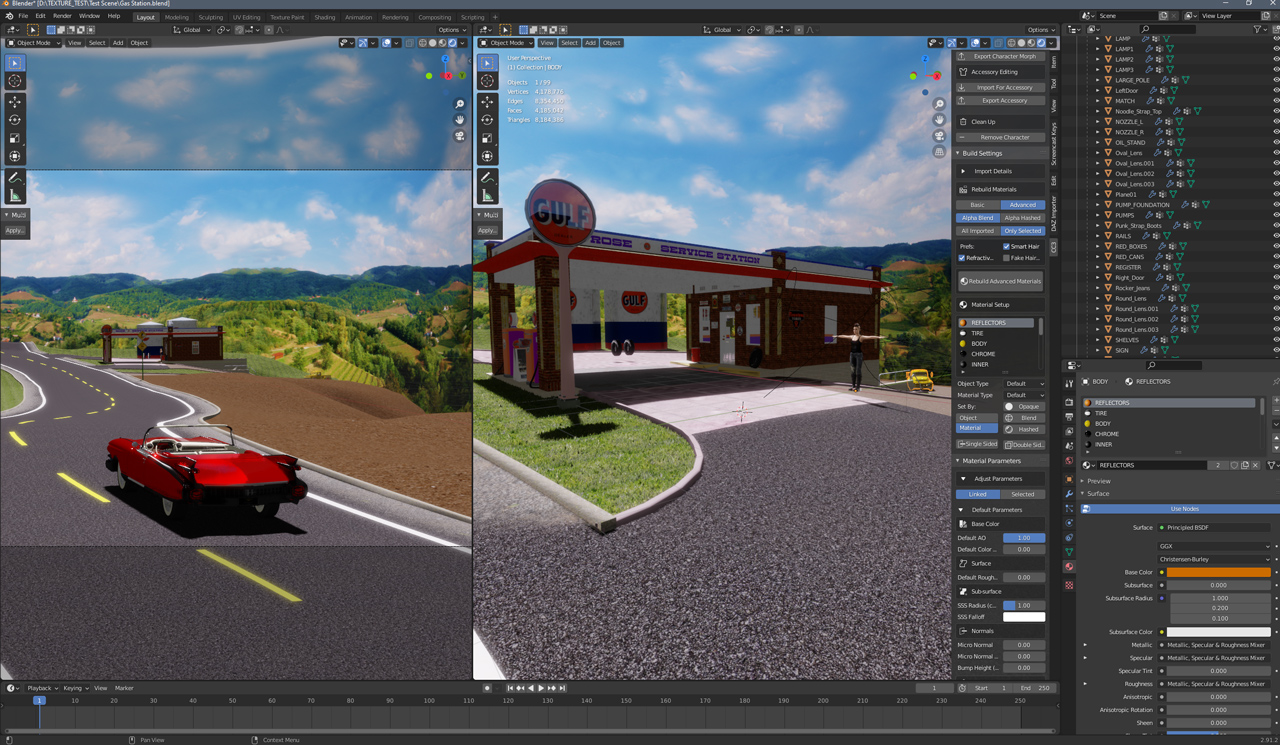This screenshot has width=1280, height=745.
Task: Open the Material Type Default dropdown
Action: click(x=1024, y=395)
